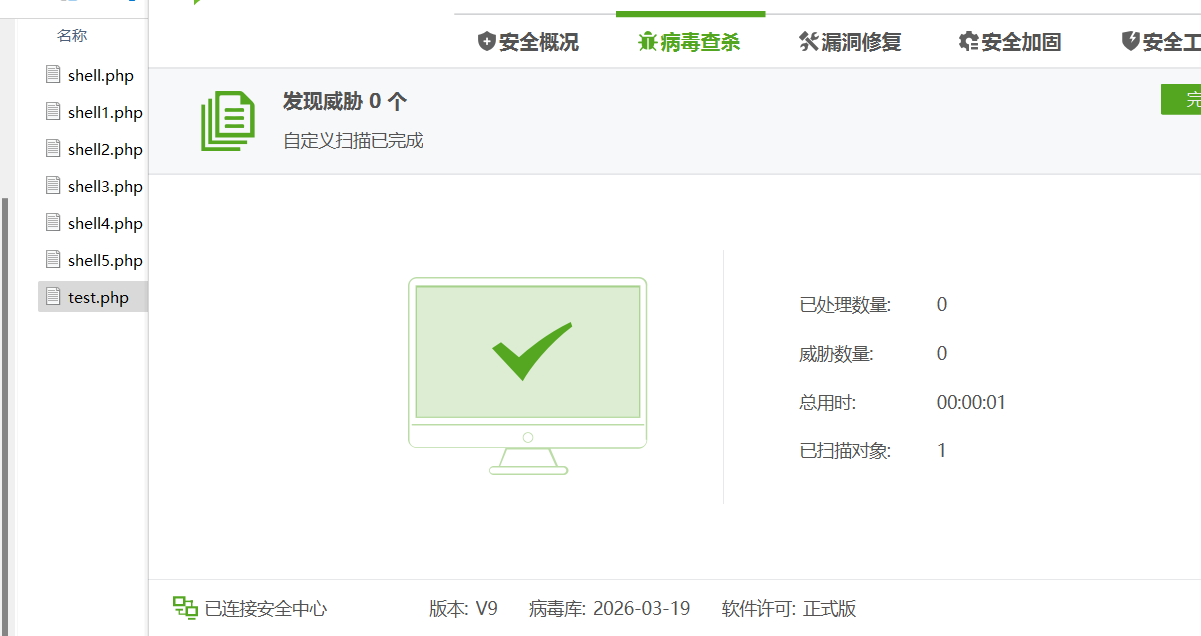Click the highlighted test.php file

pyautogui.click(x=98, y=298)
